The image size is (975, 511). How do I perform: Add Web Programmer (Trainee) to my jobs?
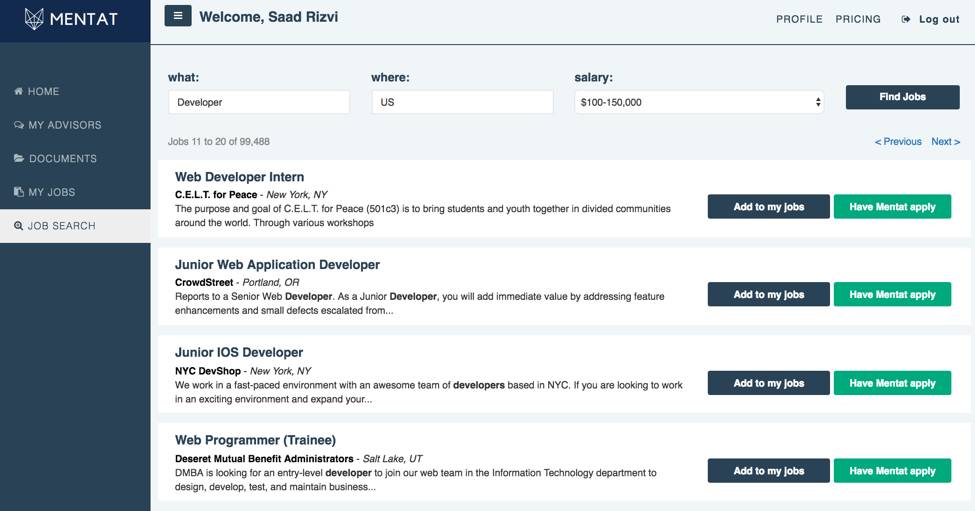768,471
